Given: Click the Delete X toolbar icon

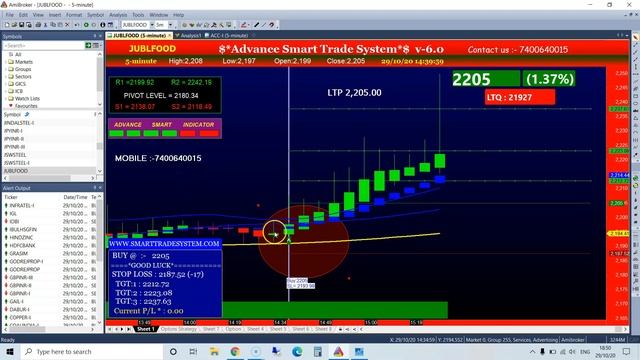Looking at the screenshot, I should click(x=67, y=25).
